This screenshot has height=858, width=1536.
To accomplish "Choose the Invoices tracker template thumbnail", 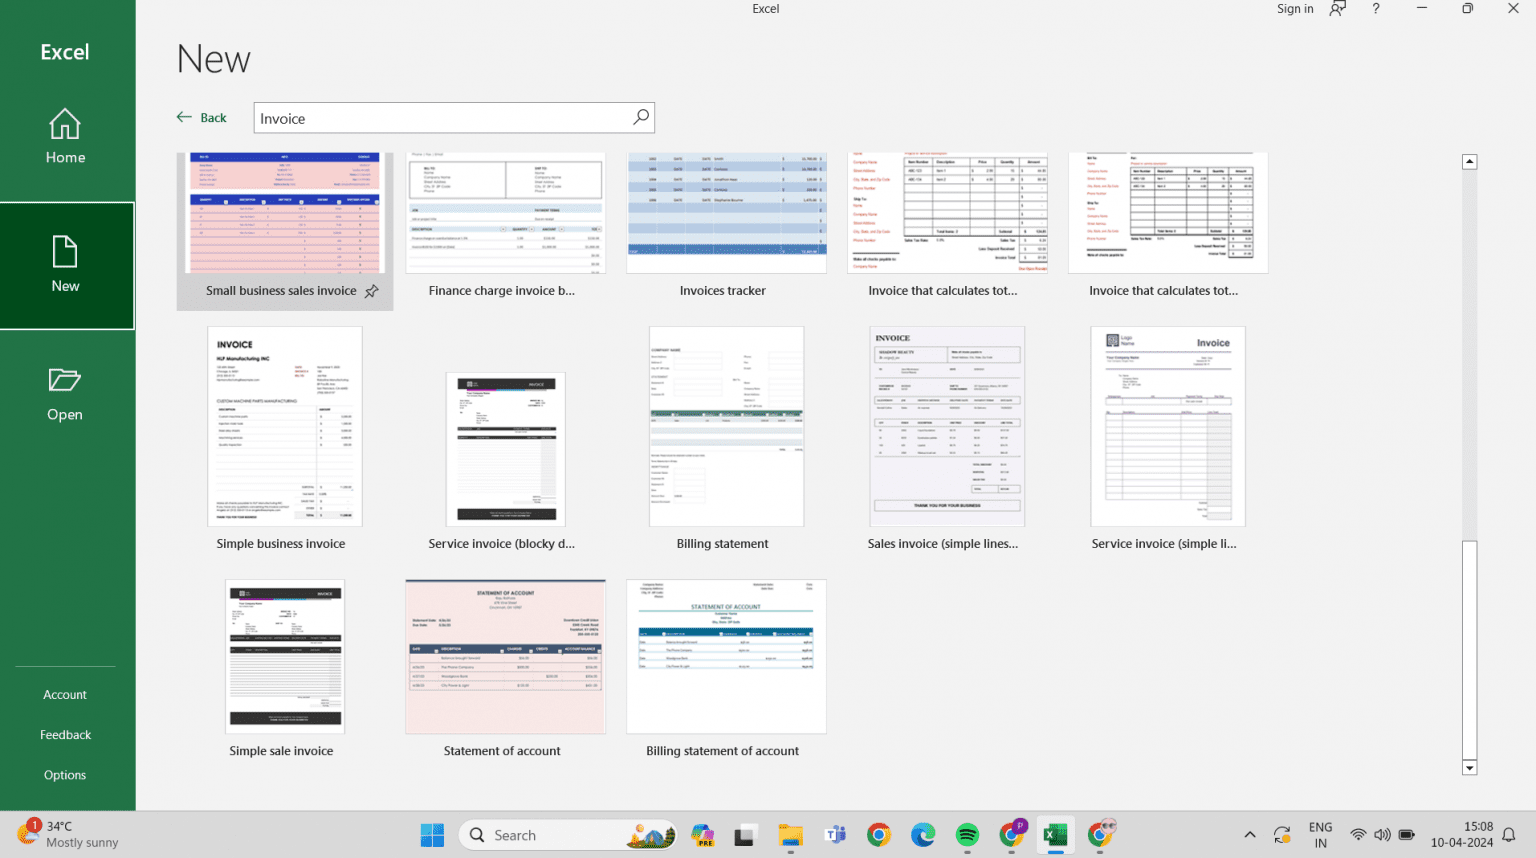I will [x=726, y=213].
